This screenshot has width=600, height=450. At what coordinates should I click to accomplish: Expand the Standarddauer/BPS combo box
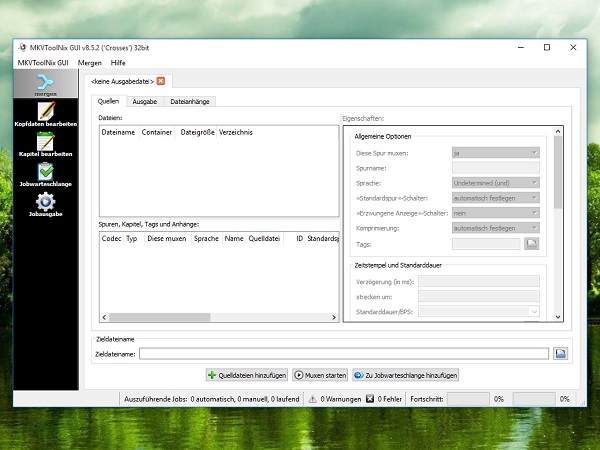[478, 313]
